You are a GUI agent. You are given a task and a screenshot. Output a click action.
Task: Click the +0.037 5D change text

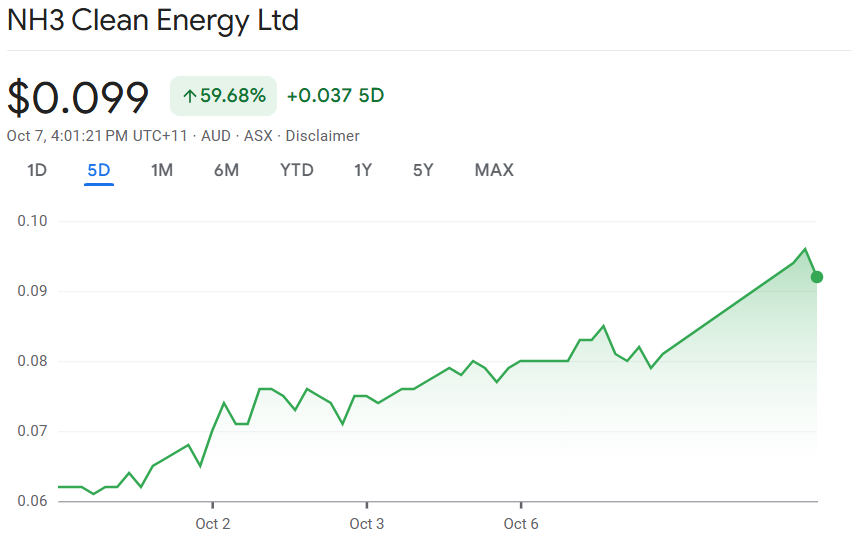pos(335,96)
